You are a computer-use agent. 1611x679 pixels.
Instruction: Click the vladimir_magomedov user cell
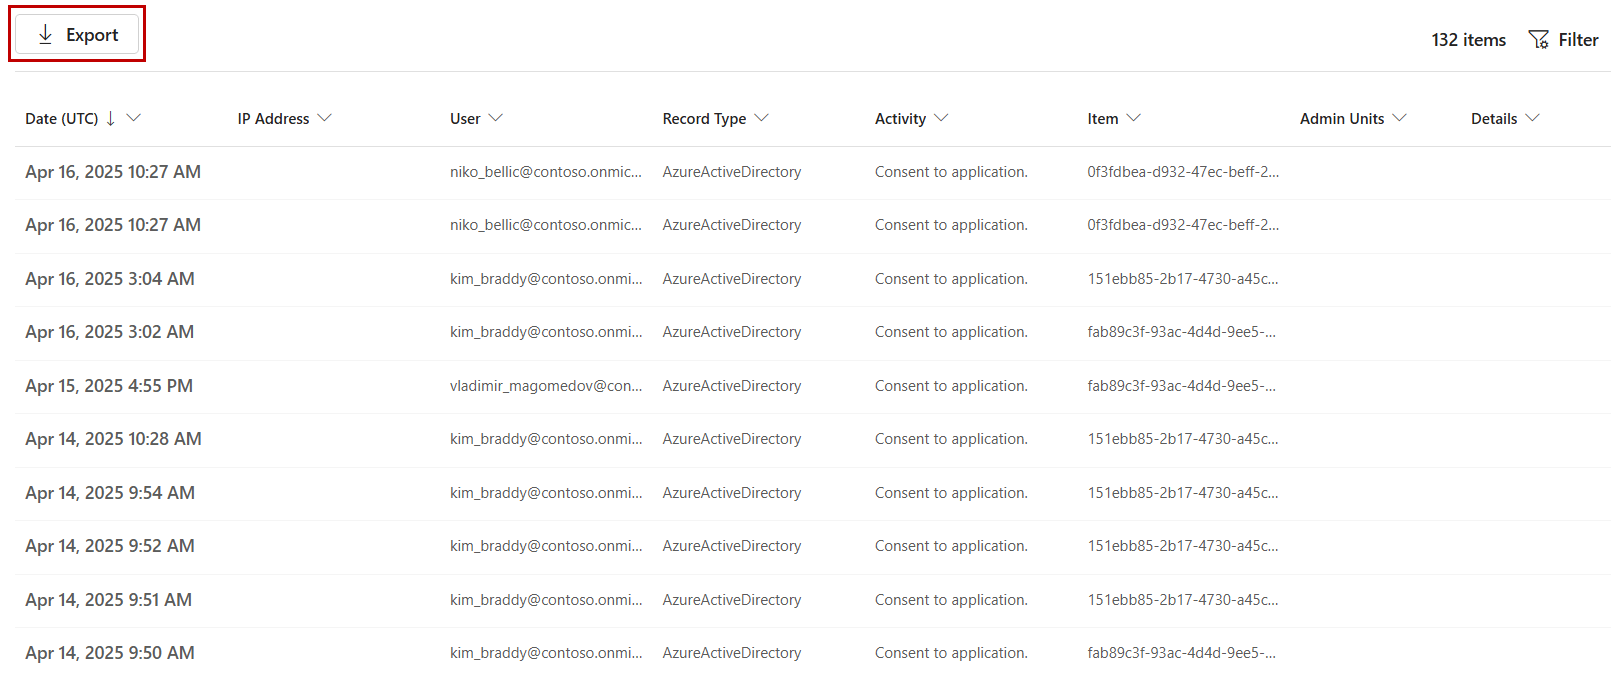click(546, 386)
